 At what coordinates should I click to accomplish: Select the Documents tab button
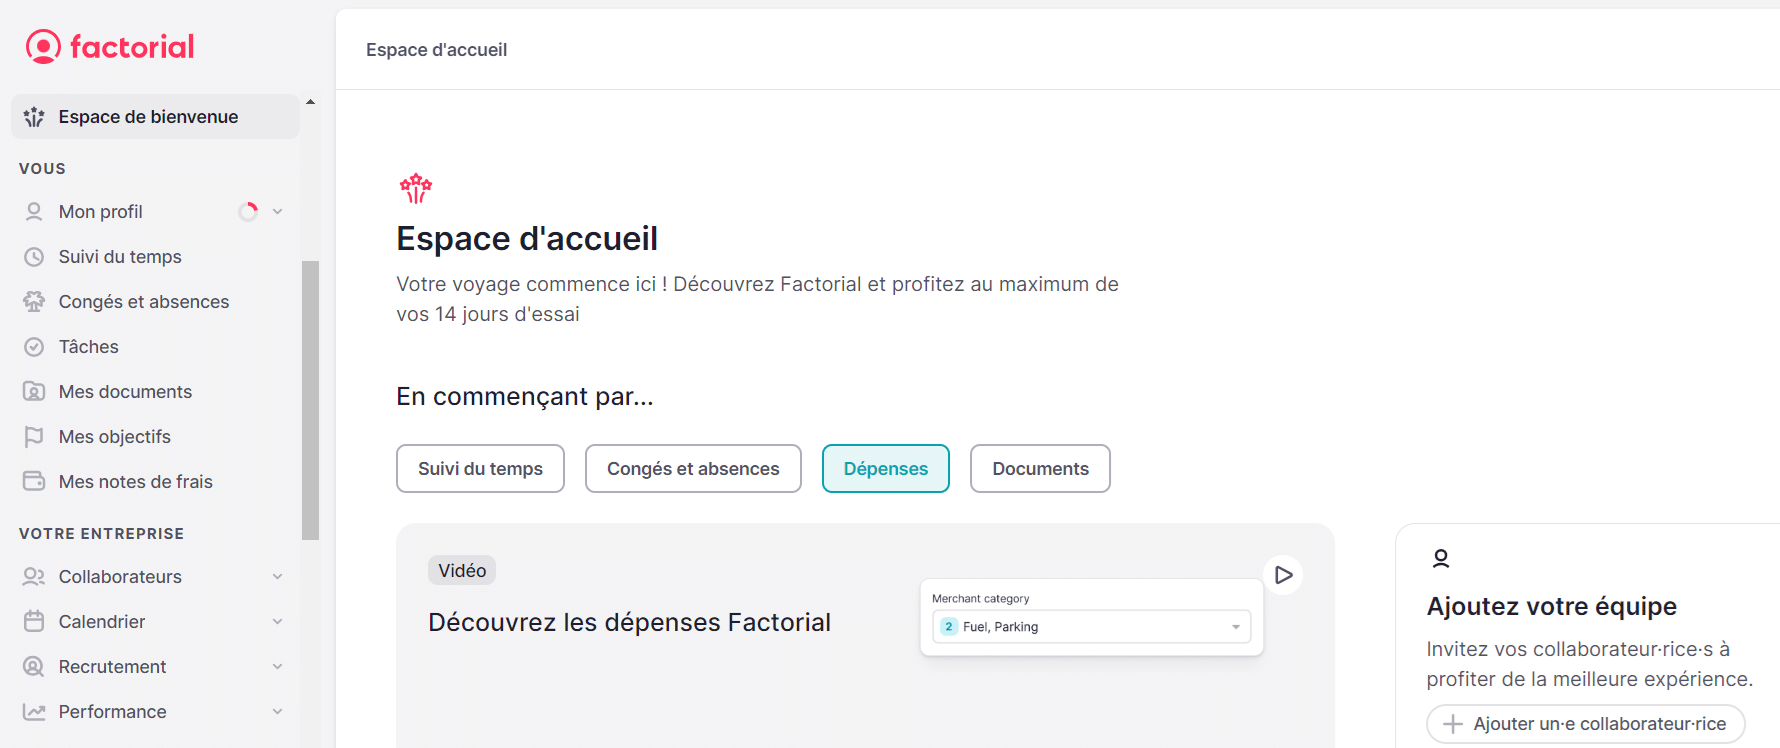1040,469
